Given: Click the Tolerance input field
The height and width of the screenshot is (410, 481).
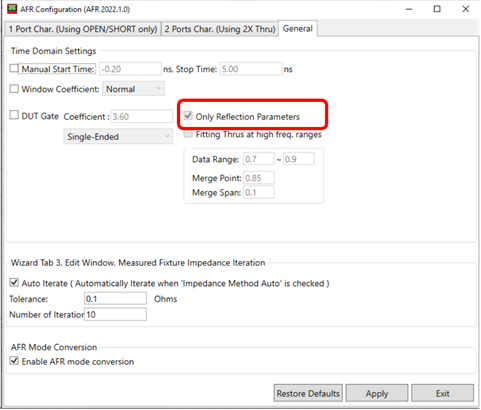Looking at the screenshot, I should (x=115, y=299).
